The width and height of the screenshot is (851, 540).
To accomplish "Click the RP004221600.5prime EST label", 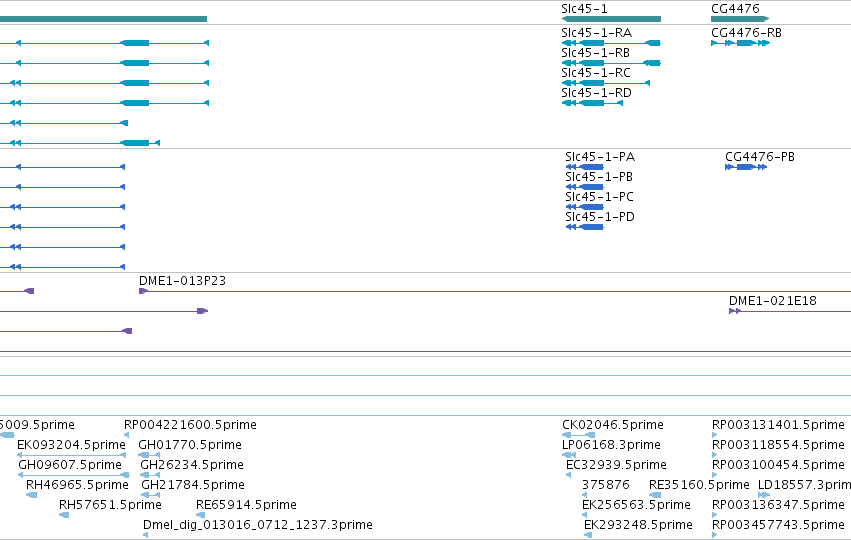I will [190, 425].
